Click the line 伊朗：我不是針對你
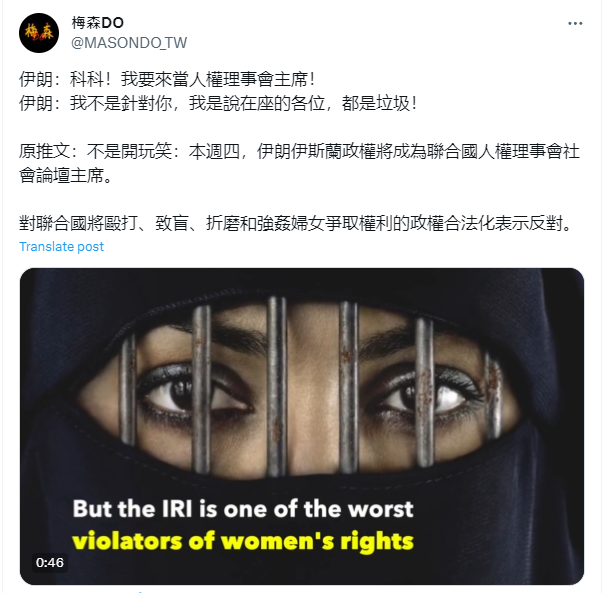This screenshot has width=602, height=593. click(218, 104)
